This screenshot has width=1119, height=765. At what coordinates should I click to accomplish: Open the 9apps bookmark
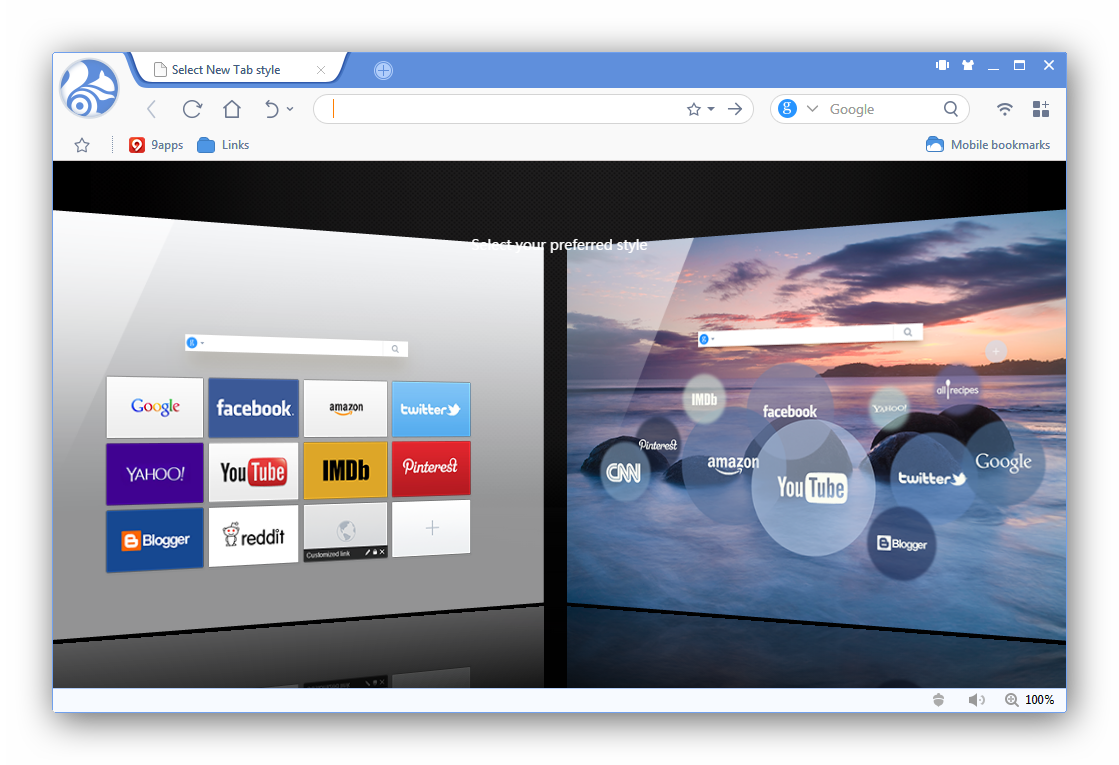(156, 145)
